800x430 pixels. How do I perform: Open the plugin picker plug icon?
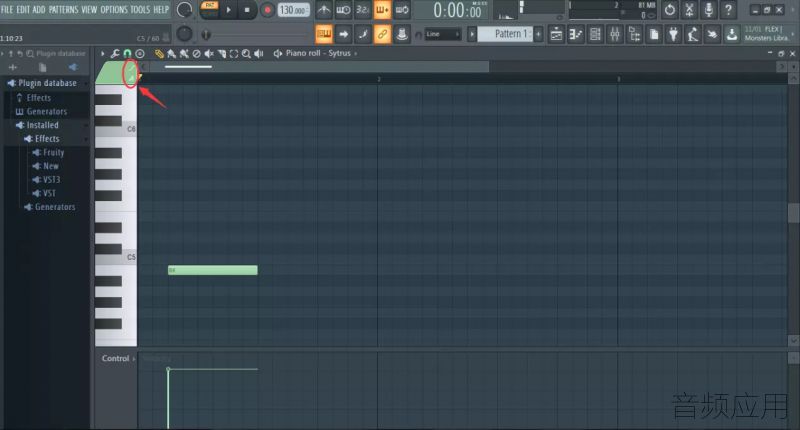pos(673,34)
